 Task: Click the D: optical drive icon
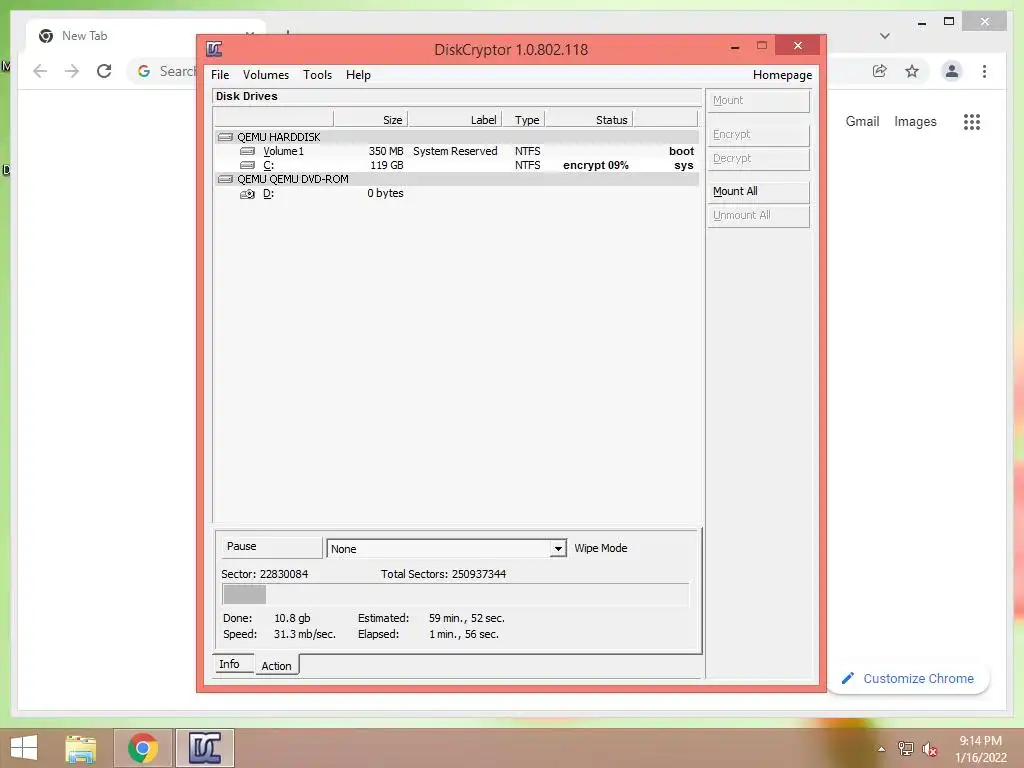click(248, 194)
